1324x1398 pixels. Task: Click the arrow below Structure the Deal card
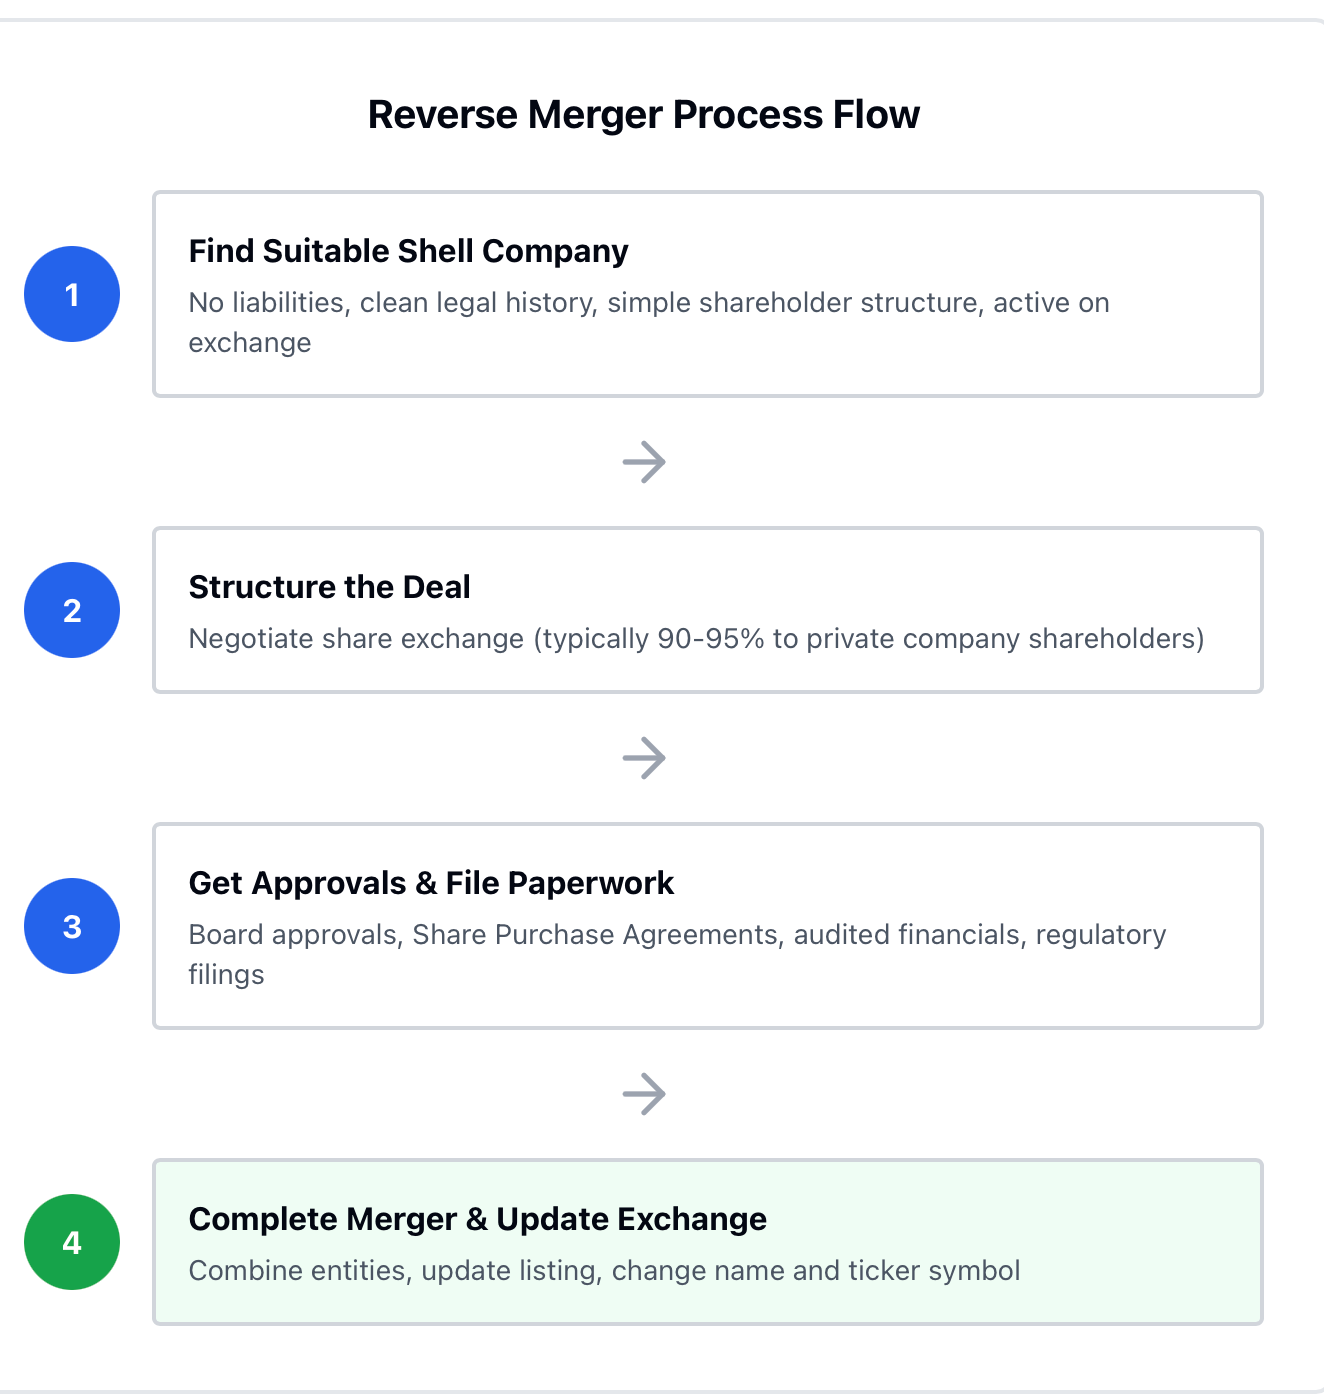pos(644,758)
